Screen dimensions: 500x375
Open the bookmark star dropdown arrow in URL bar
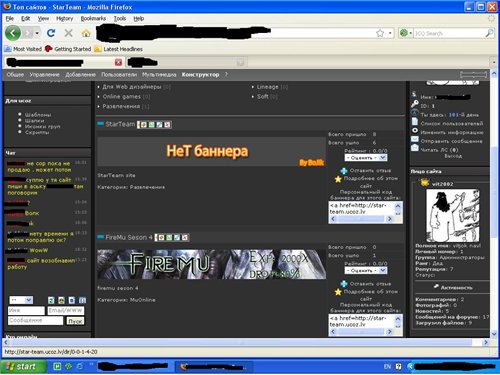click(390, 33)
